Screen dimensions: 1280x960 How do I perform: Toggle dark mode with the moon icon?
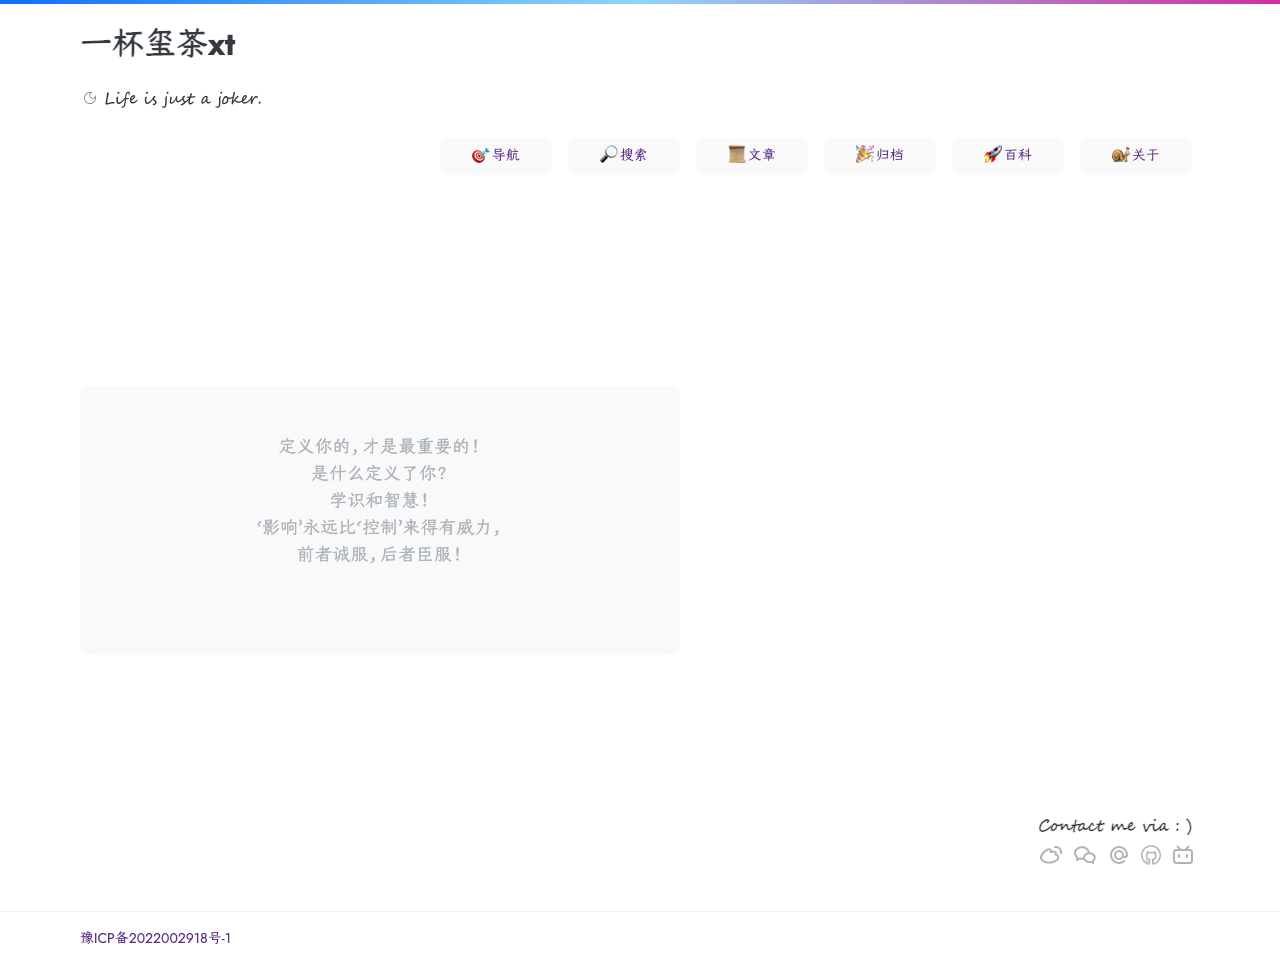[90, 98]
